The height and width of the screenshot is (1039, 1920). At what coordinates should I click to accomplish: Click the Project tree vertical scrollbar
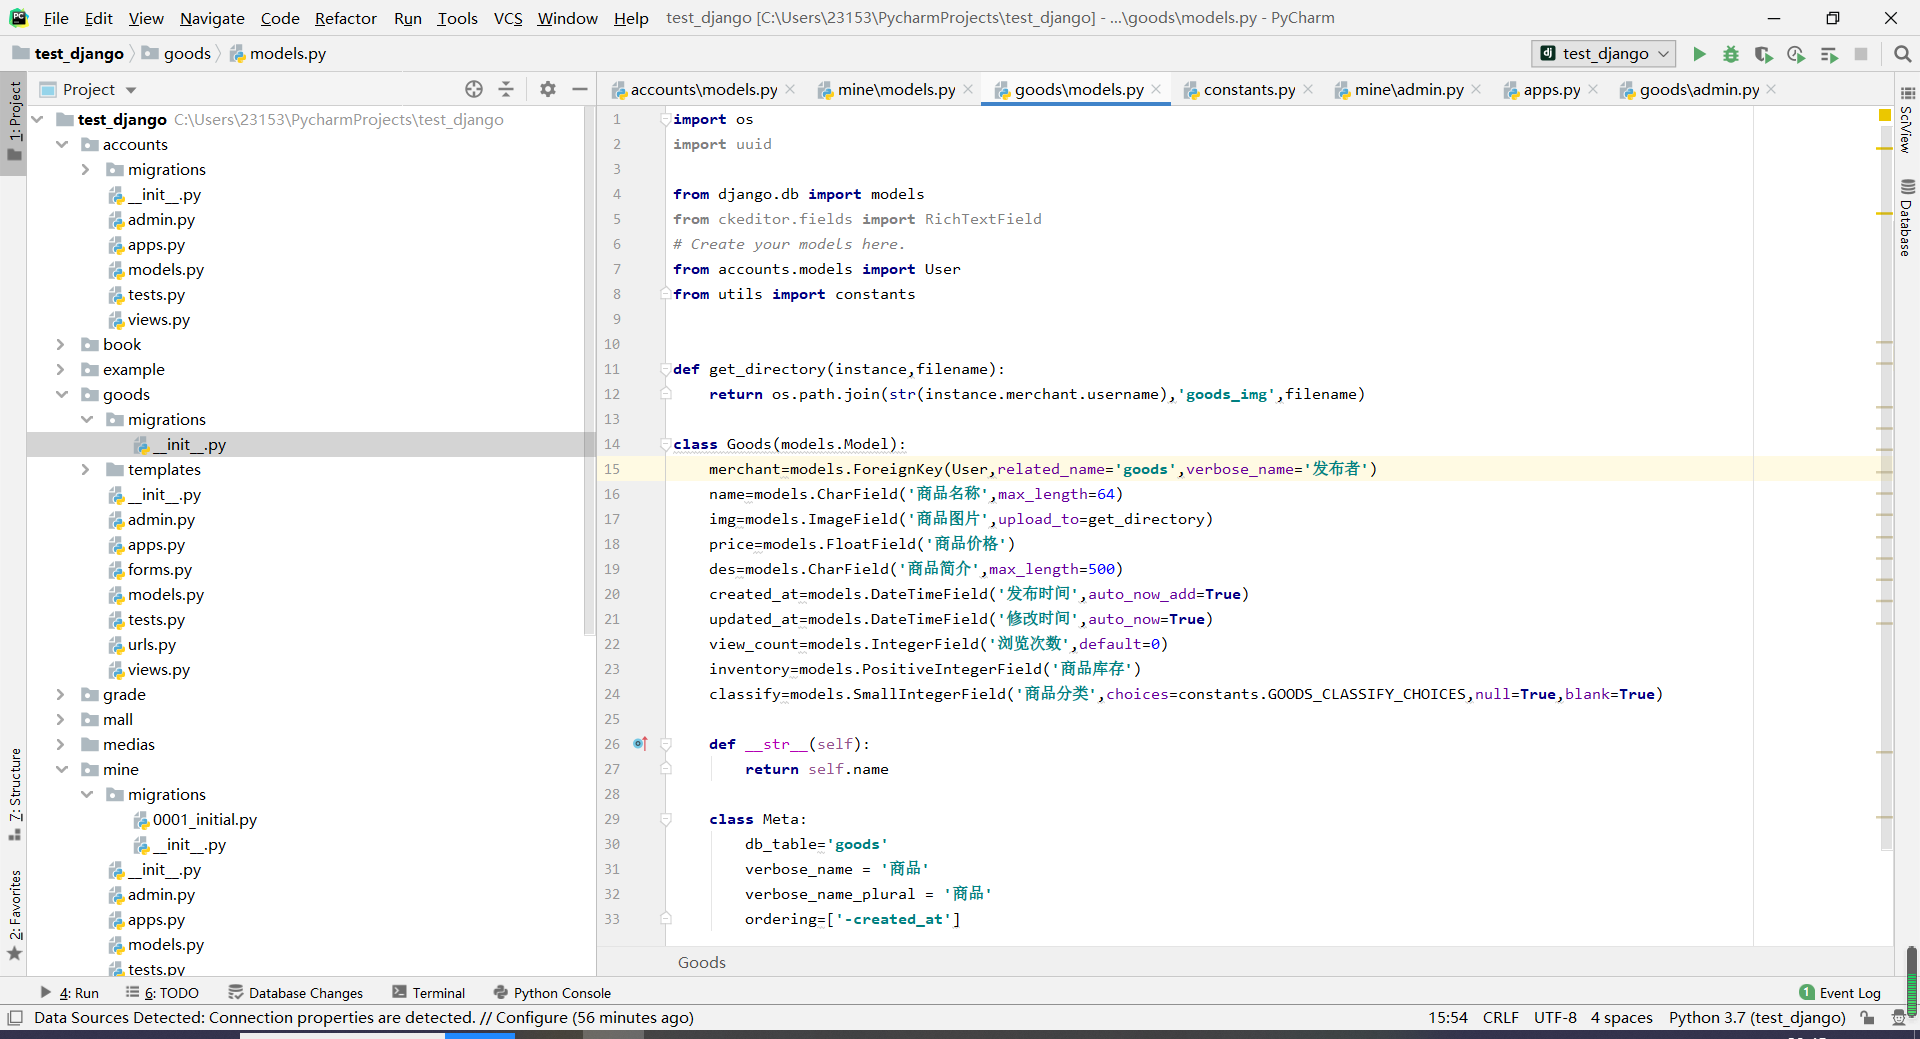click(590, 370)
